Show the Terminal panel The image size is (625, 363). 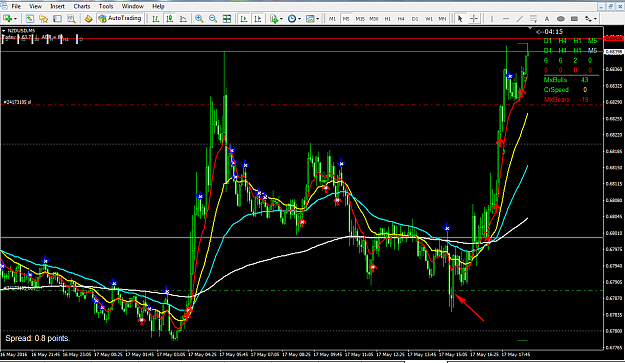point(57,19)
